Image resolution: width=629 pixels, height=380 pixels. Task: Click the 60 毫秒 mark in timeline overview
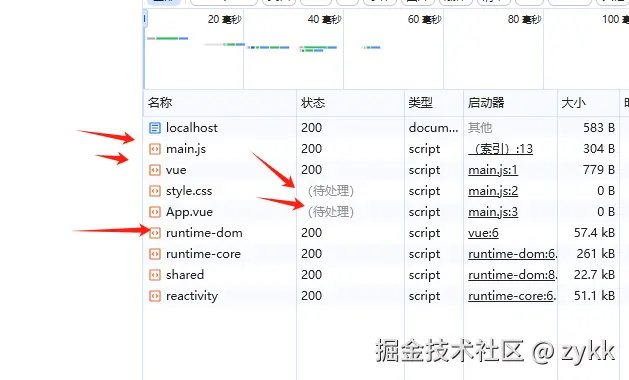click(x=424, y=19)
